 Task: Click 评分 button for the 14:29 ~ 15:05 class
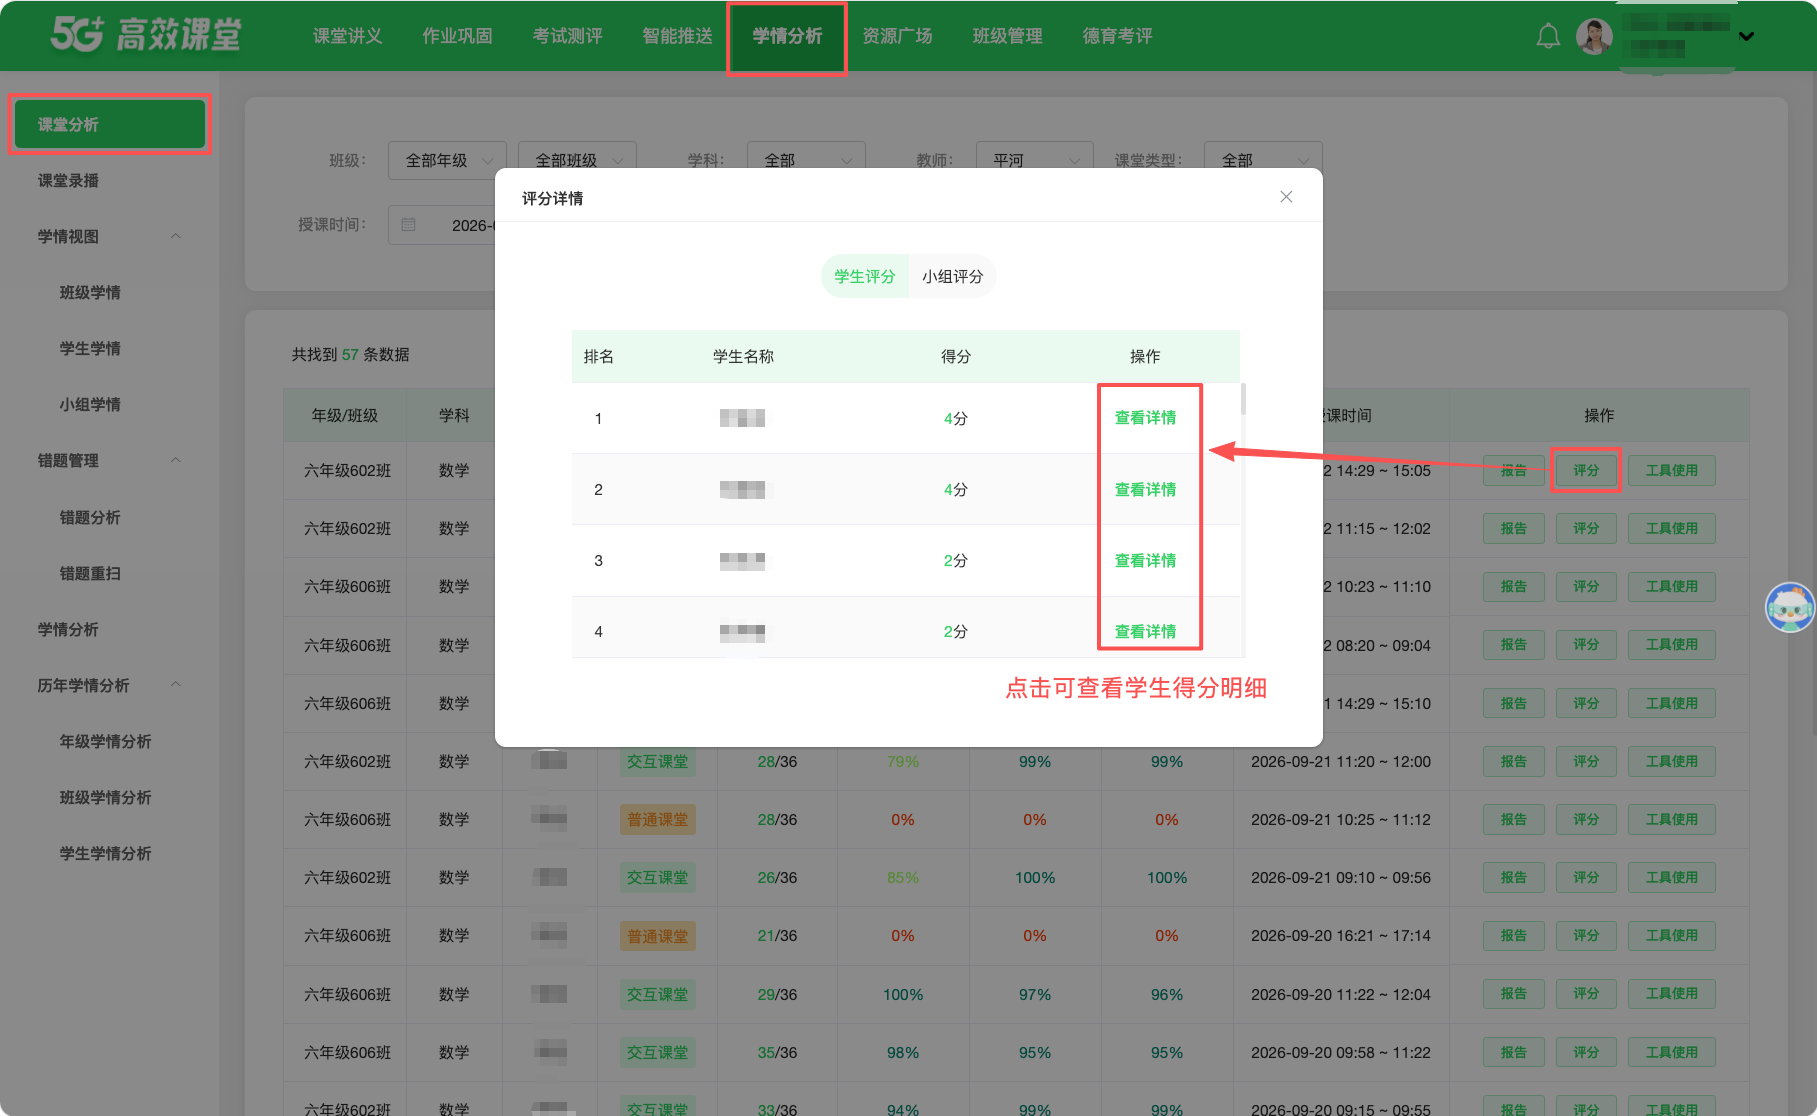[x=1586, y=470]
